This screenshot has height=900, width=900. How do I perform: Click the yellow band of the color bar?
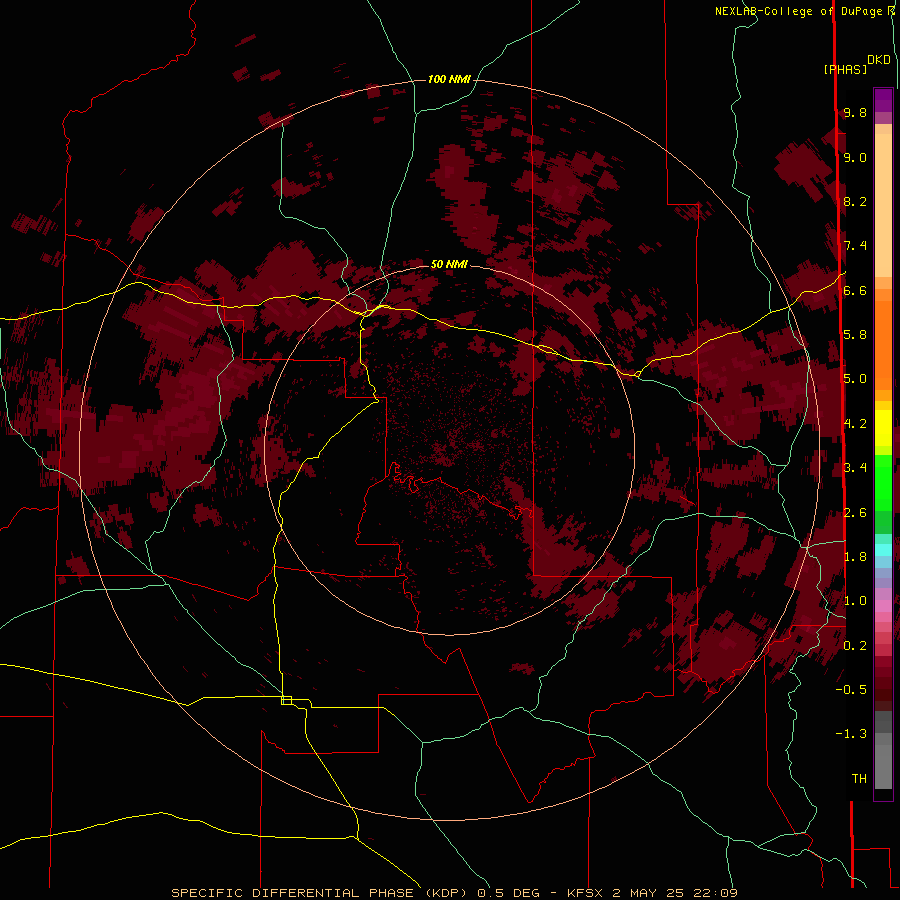coord(883,428)
